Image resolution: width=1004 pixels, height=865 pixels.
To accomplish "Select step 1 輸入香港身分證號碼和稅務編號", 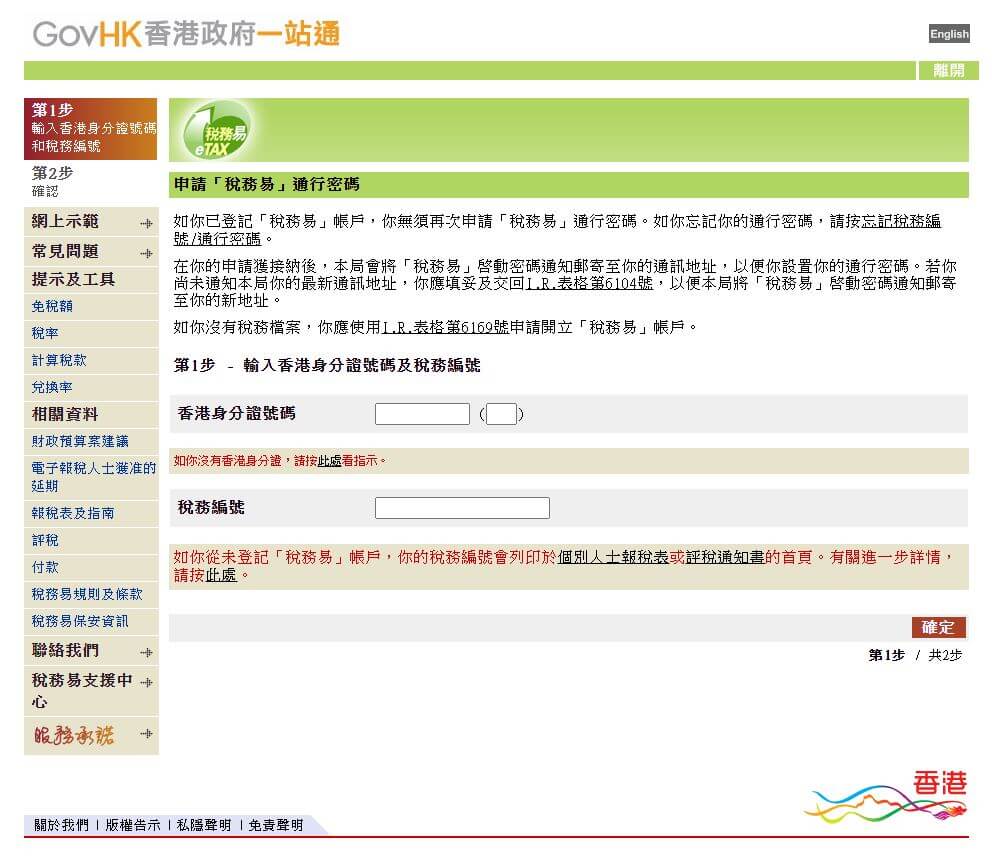I will [90, 128].
